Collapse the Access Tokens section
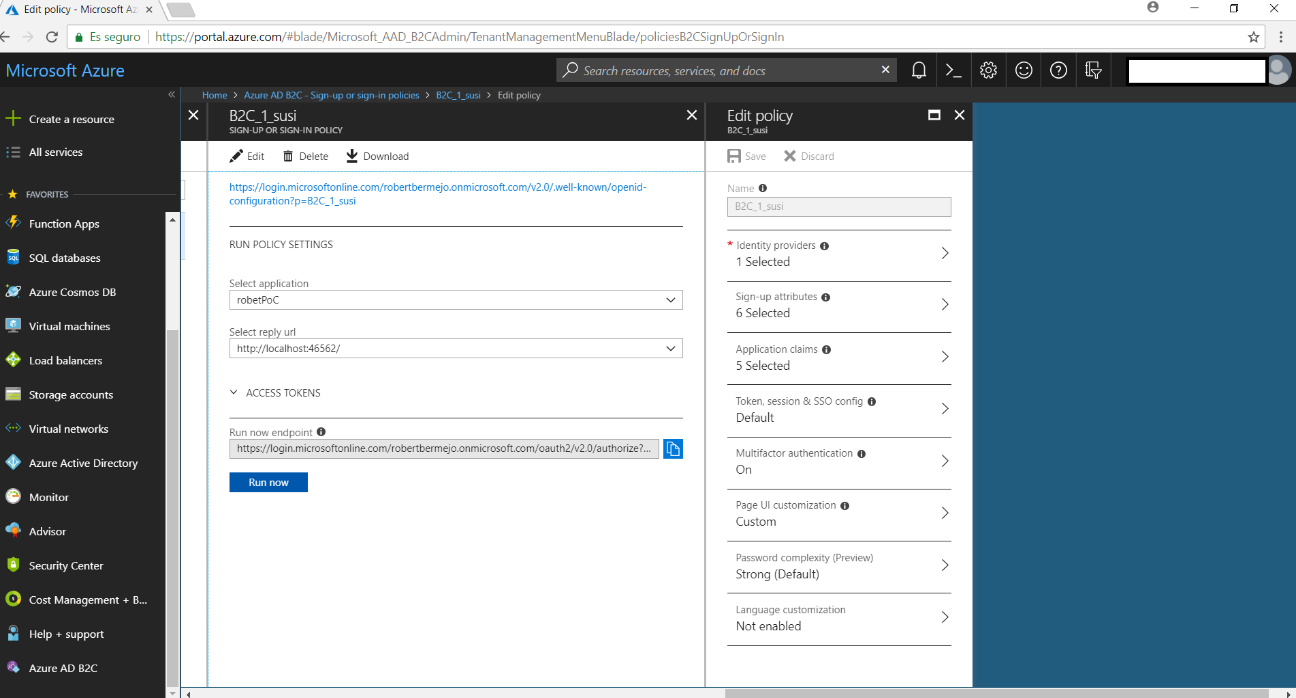 [234, 393]
